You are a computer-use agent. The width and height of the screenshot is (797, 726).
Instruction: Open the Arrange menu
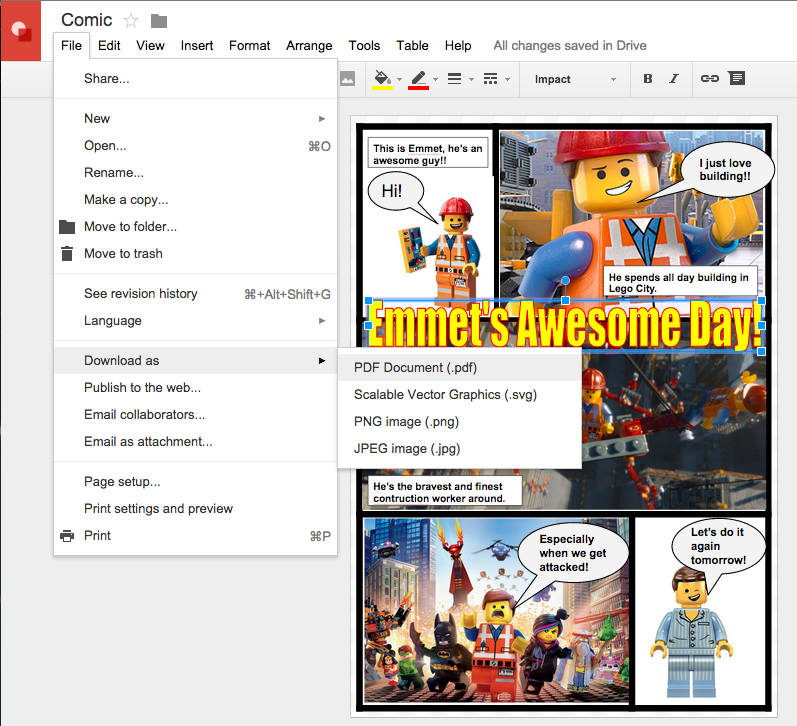tap(309, 46)
